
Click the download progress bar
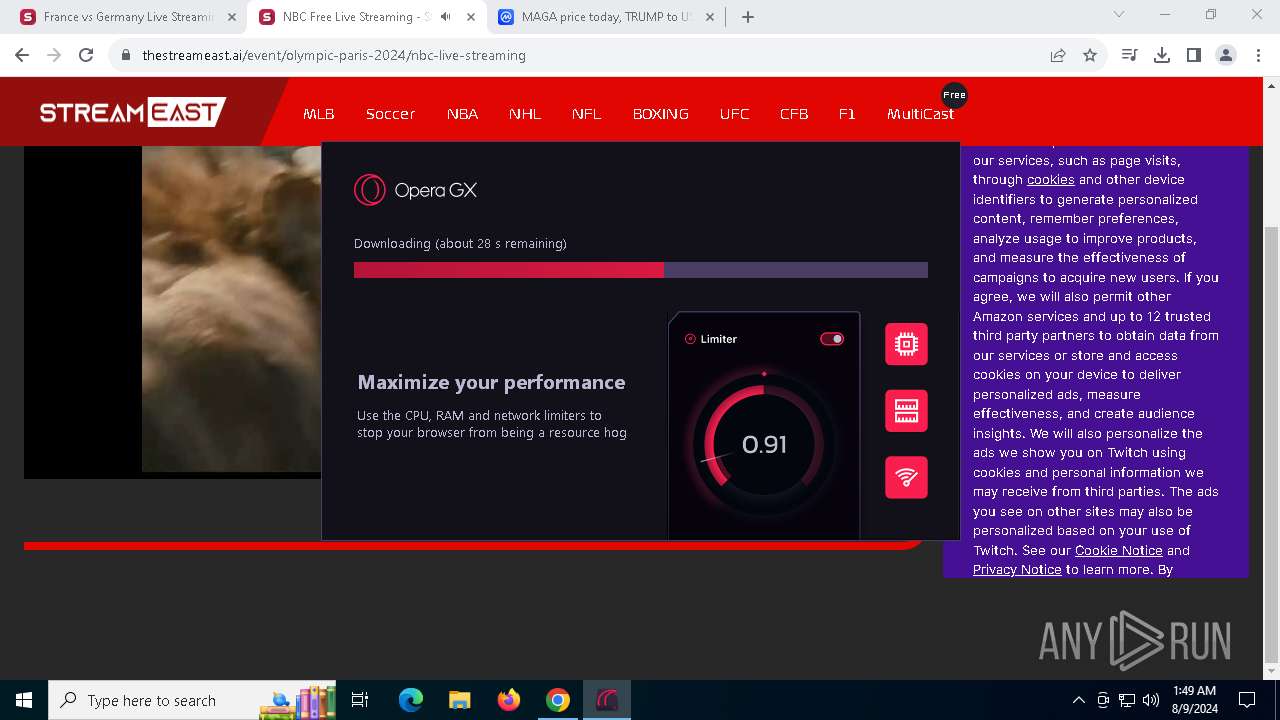(641, 270)
